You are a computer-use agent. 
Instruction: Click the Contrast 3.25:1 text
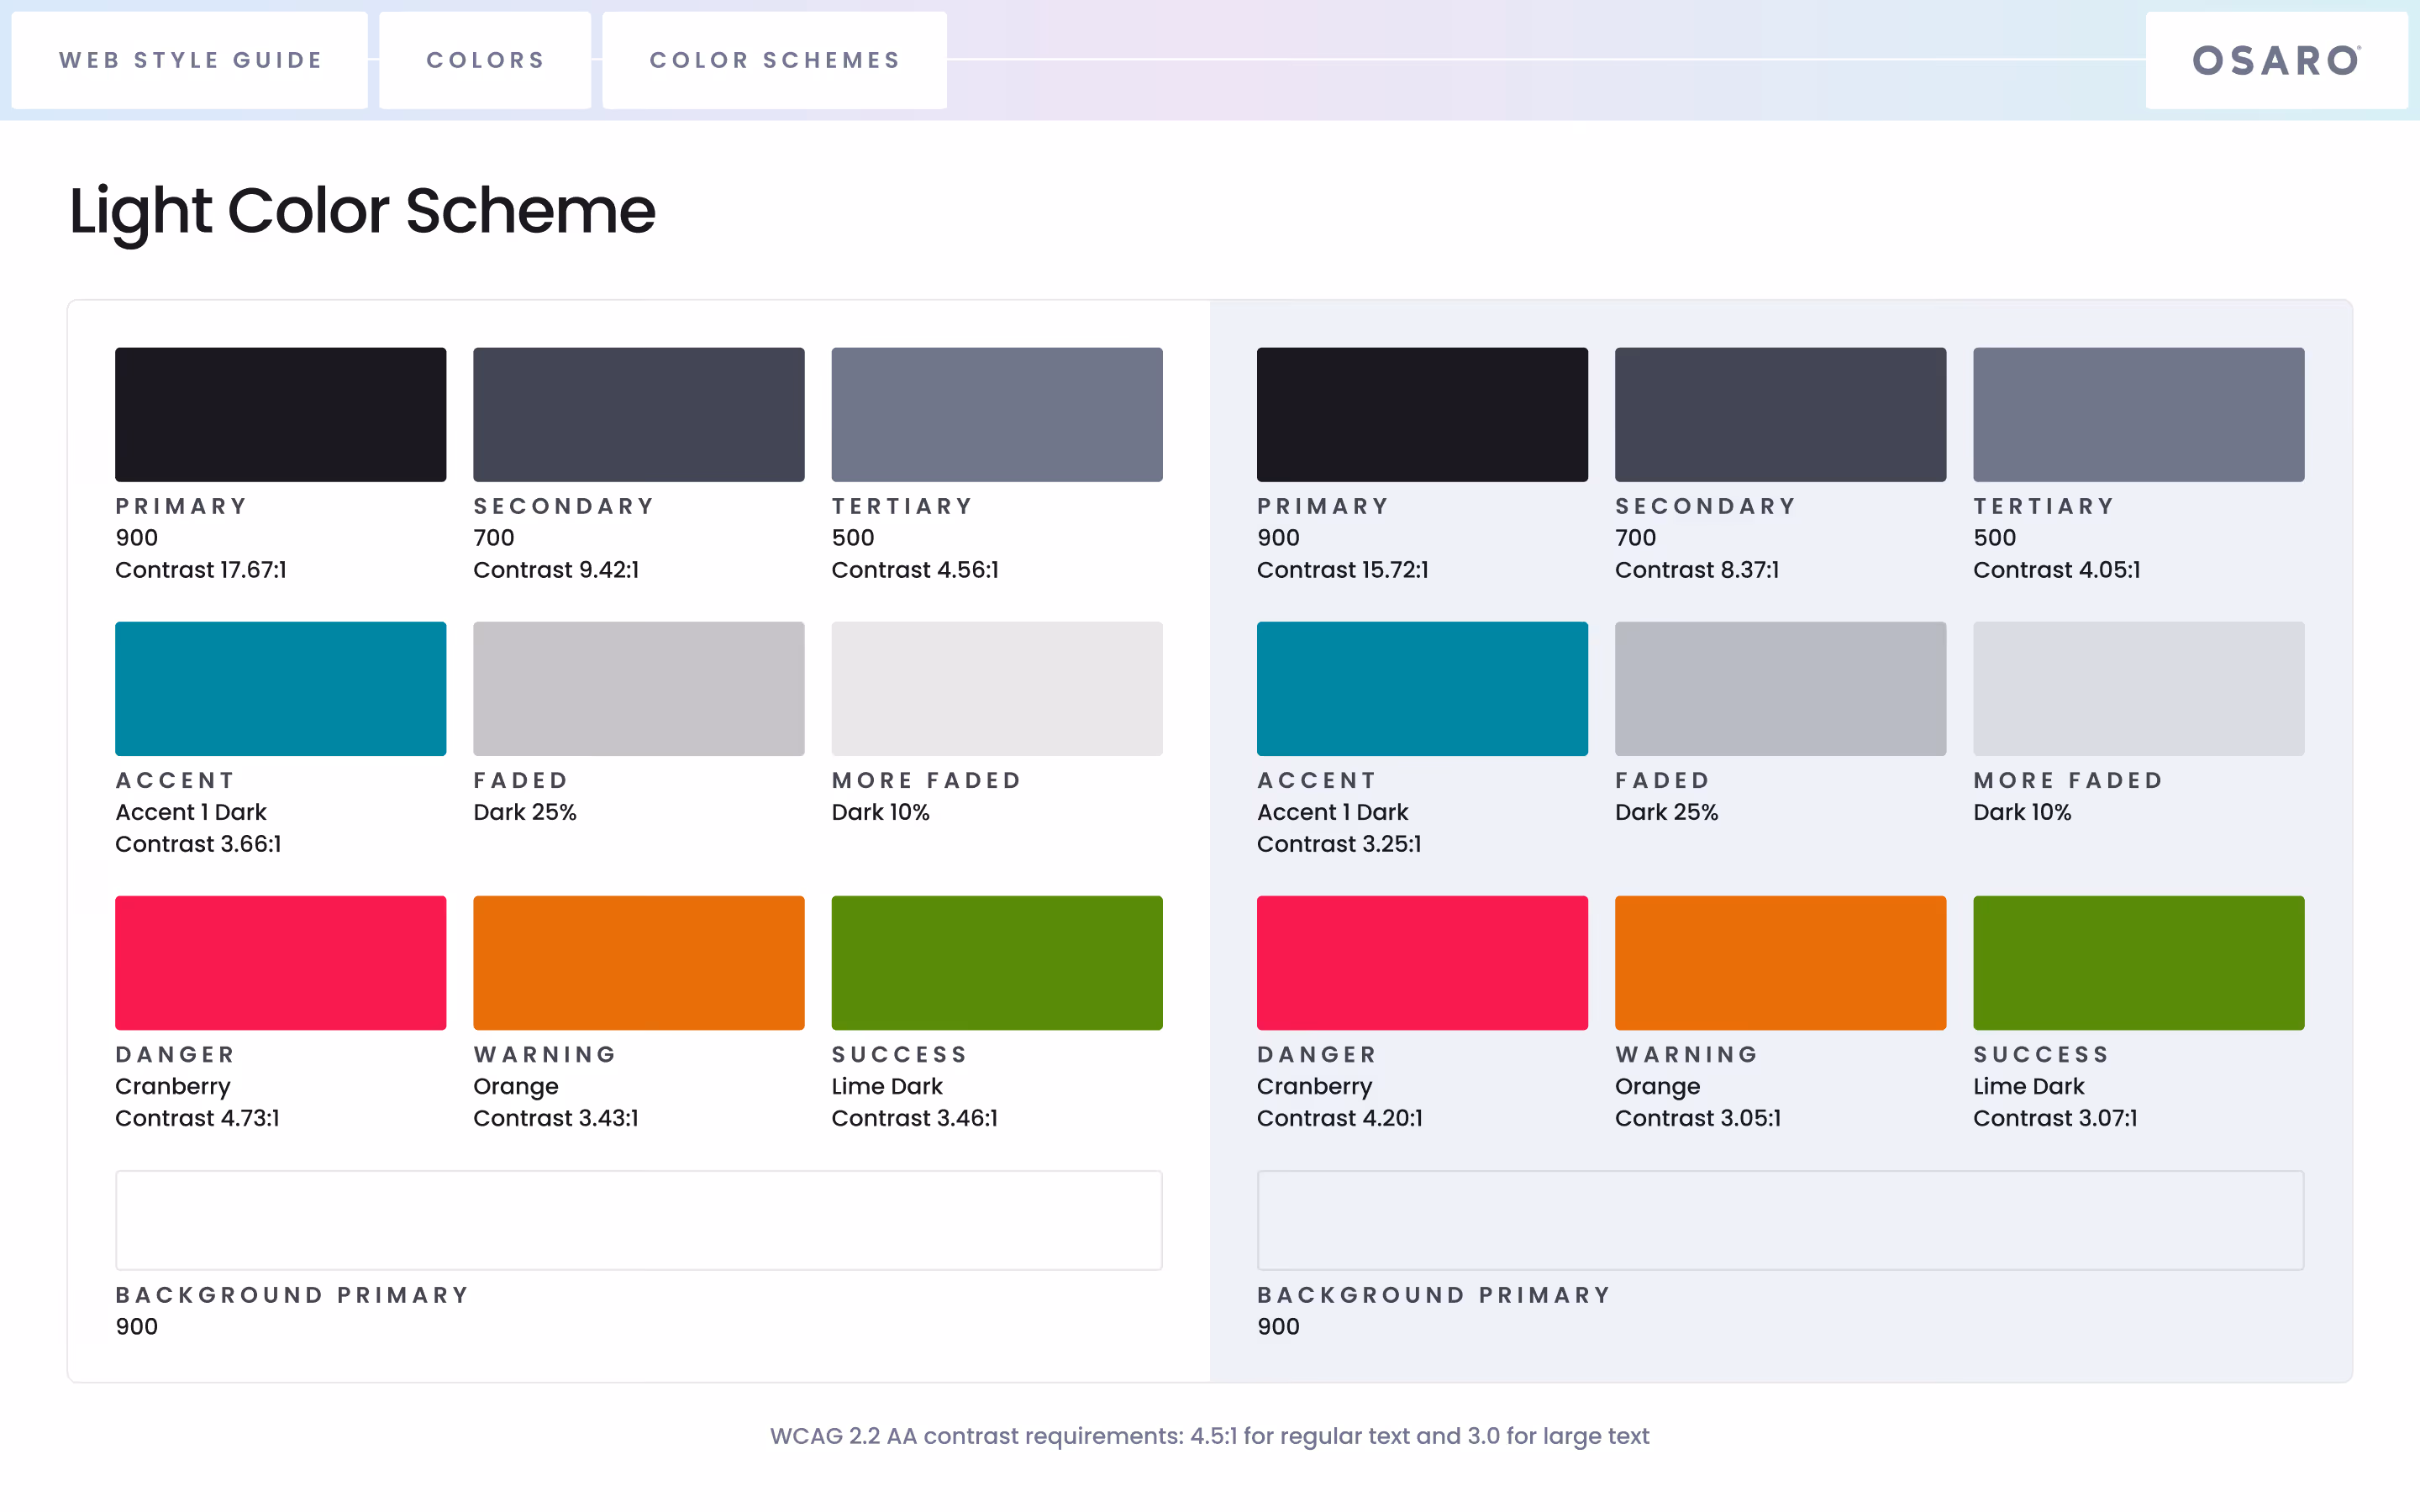1339,844
